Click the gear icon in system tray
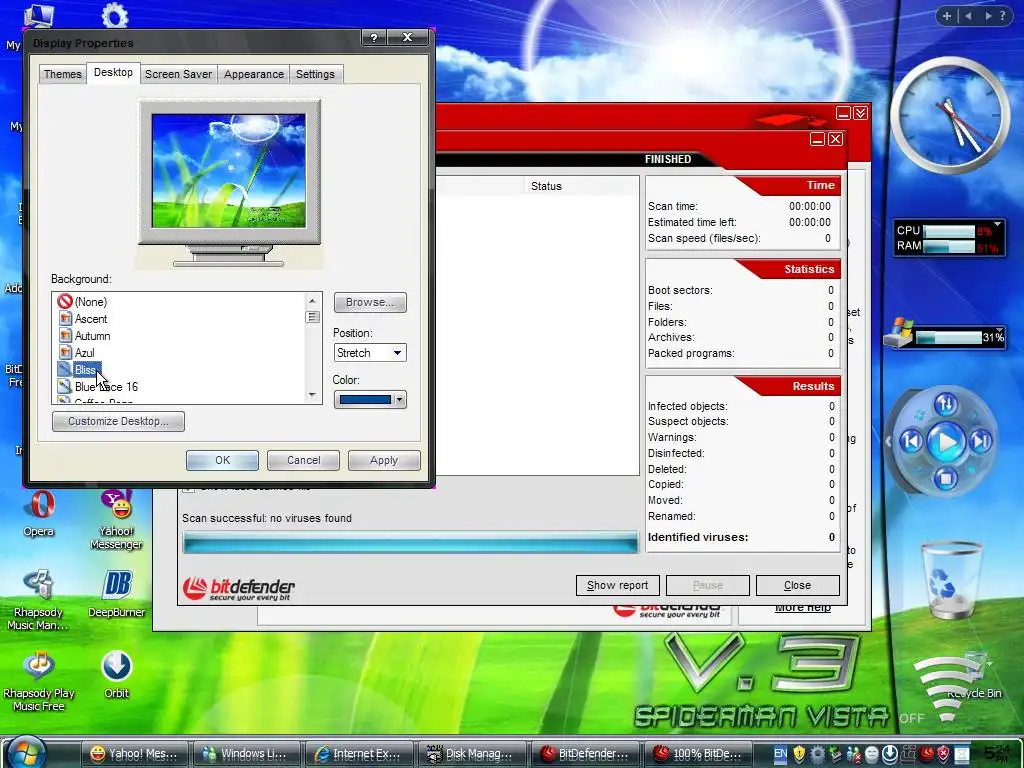This screenshot has height=768, width=1024. point(817,754)
